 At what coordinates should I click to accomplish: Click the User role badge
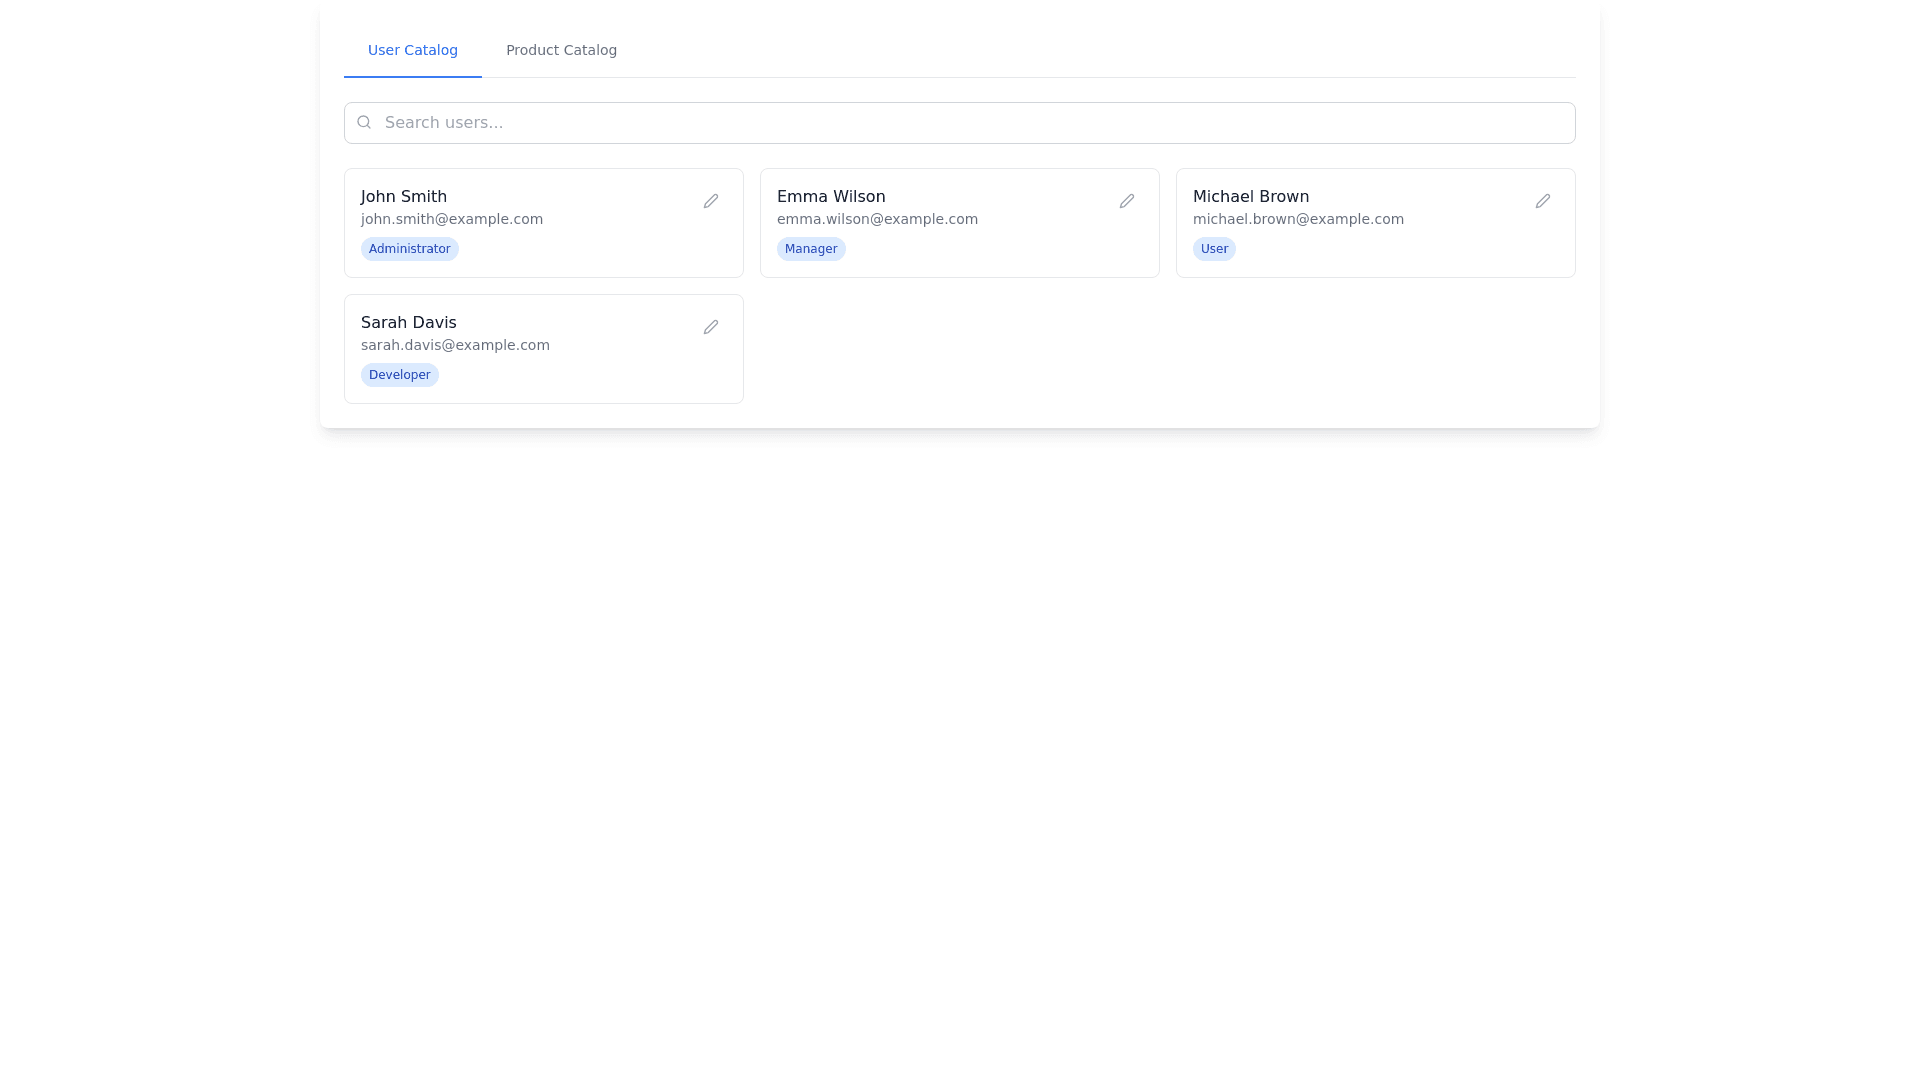(x=1214, y=249)
